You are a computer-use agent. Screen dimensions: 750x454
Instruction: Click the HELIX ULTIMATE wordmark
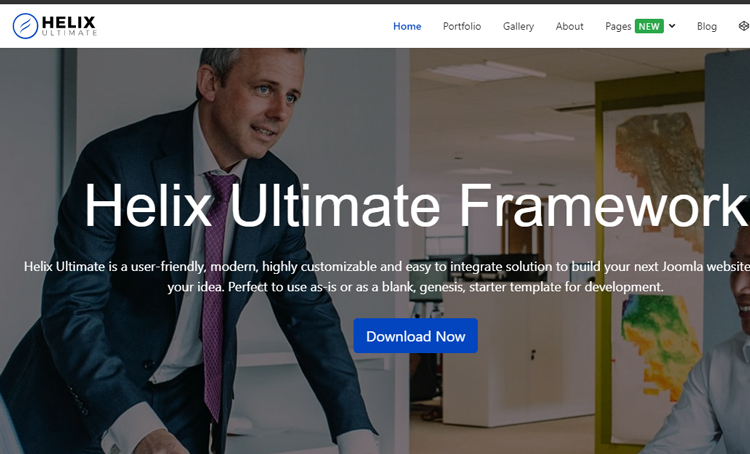pos(69,26)
